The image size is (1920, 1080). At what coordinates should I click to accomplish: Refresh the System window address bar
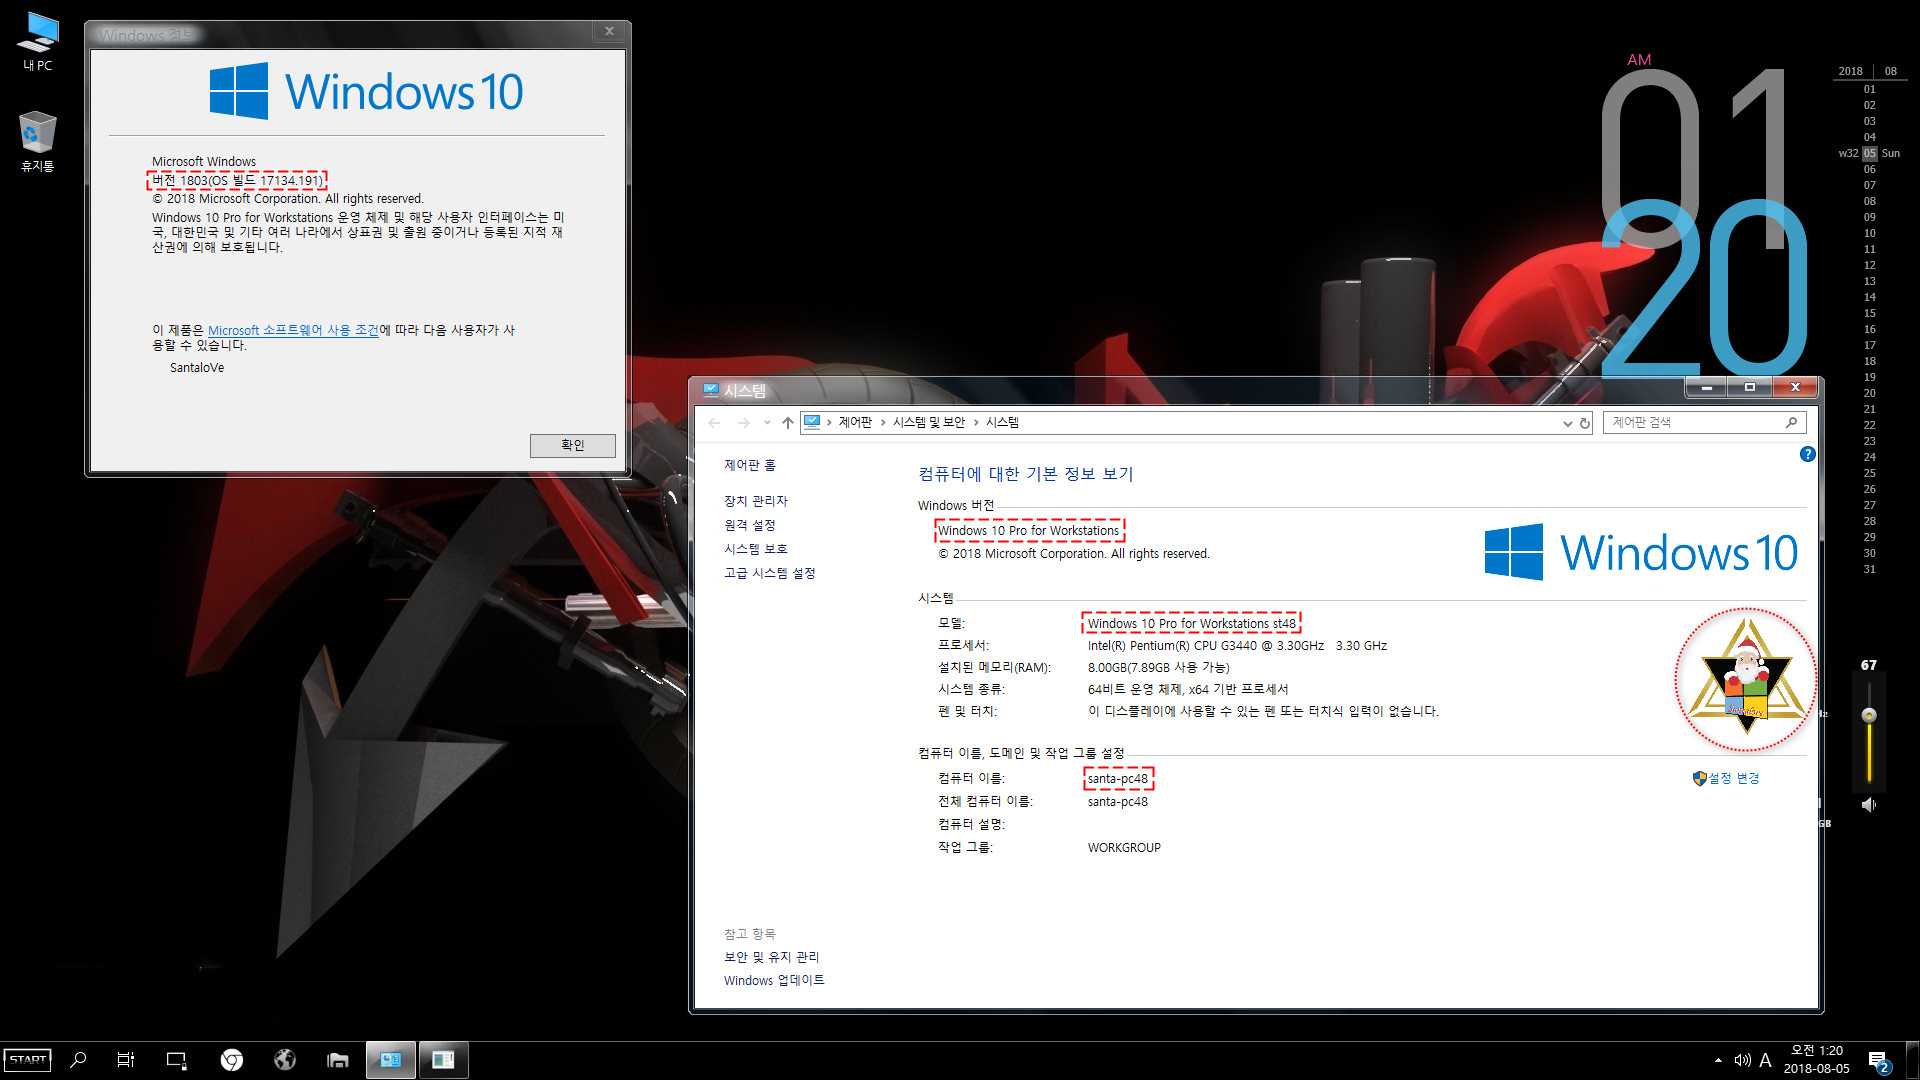1585,423
